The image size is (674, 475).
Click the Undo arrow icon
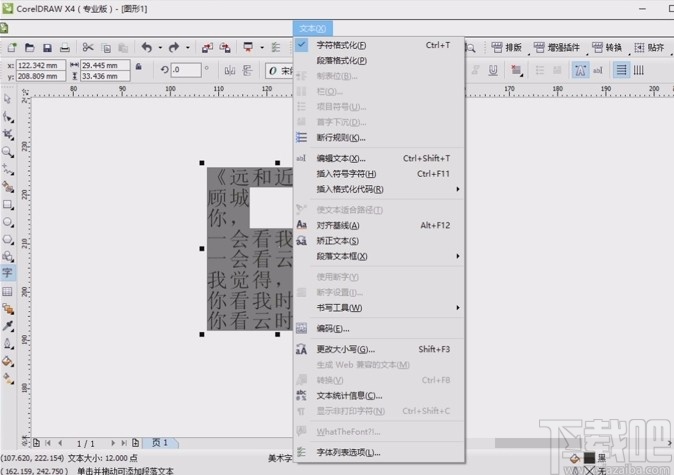pos(147,47)
